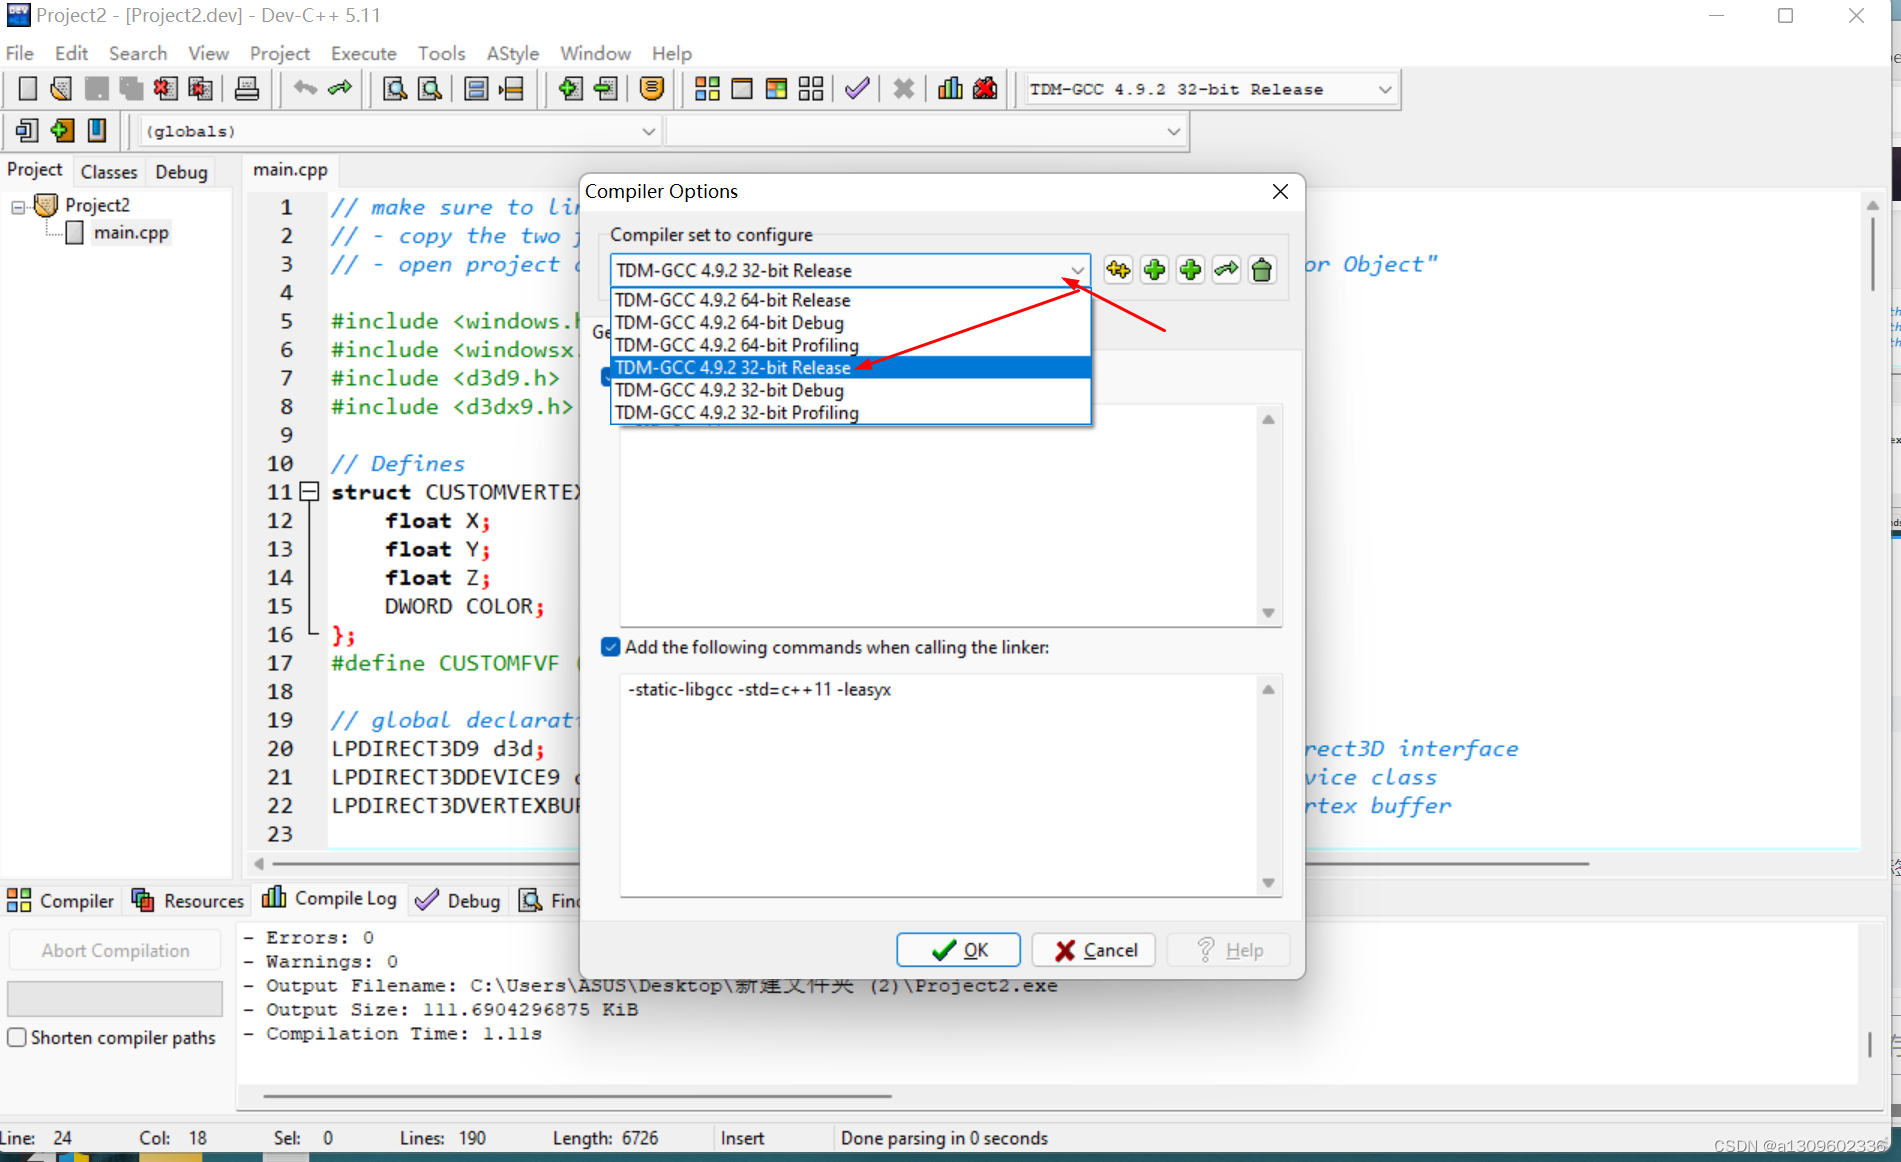The height and width of the screenshot is (1162, 1901).
Task: Click the Delete Profiling Information icon
Action: tap(985, 89)
